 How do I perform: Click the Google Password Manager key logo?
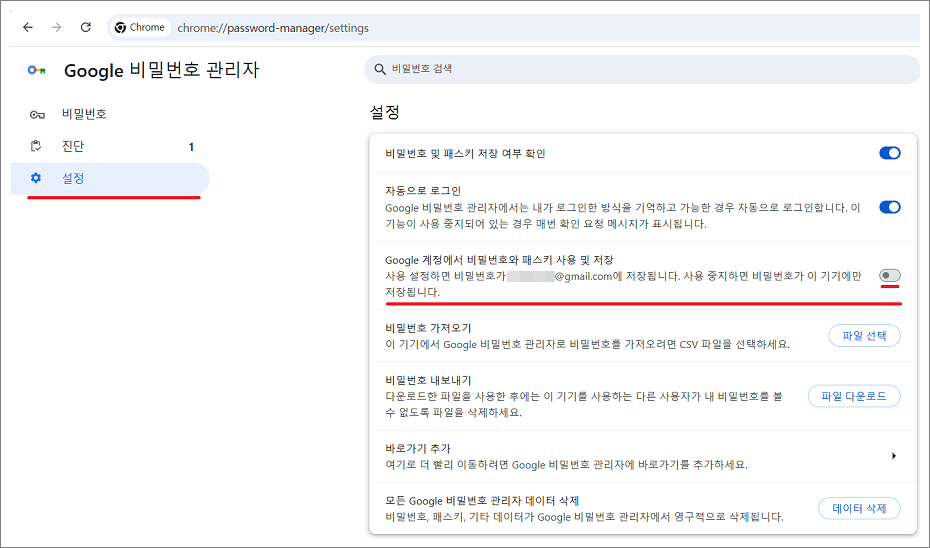click(37, 70)
